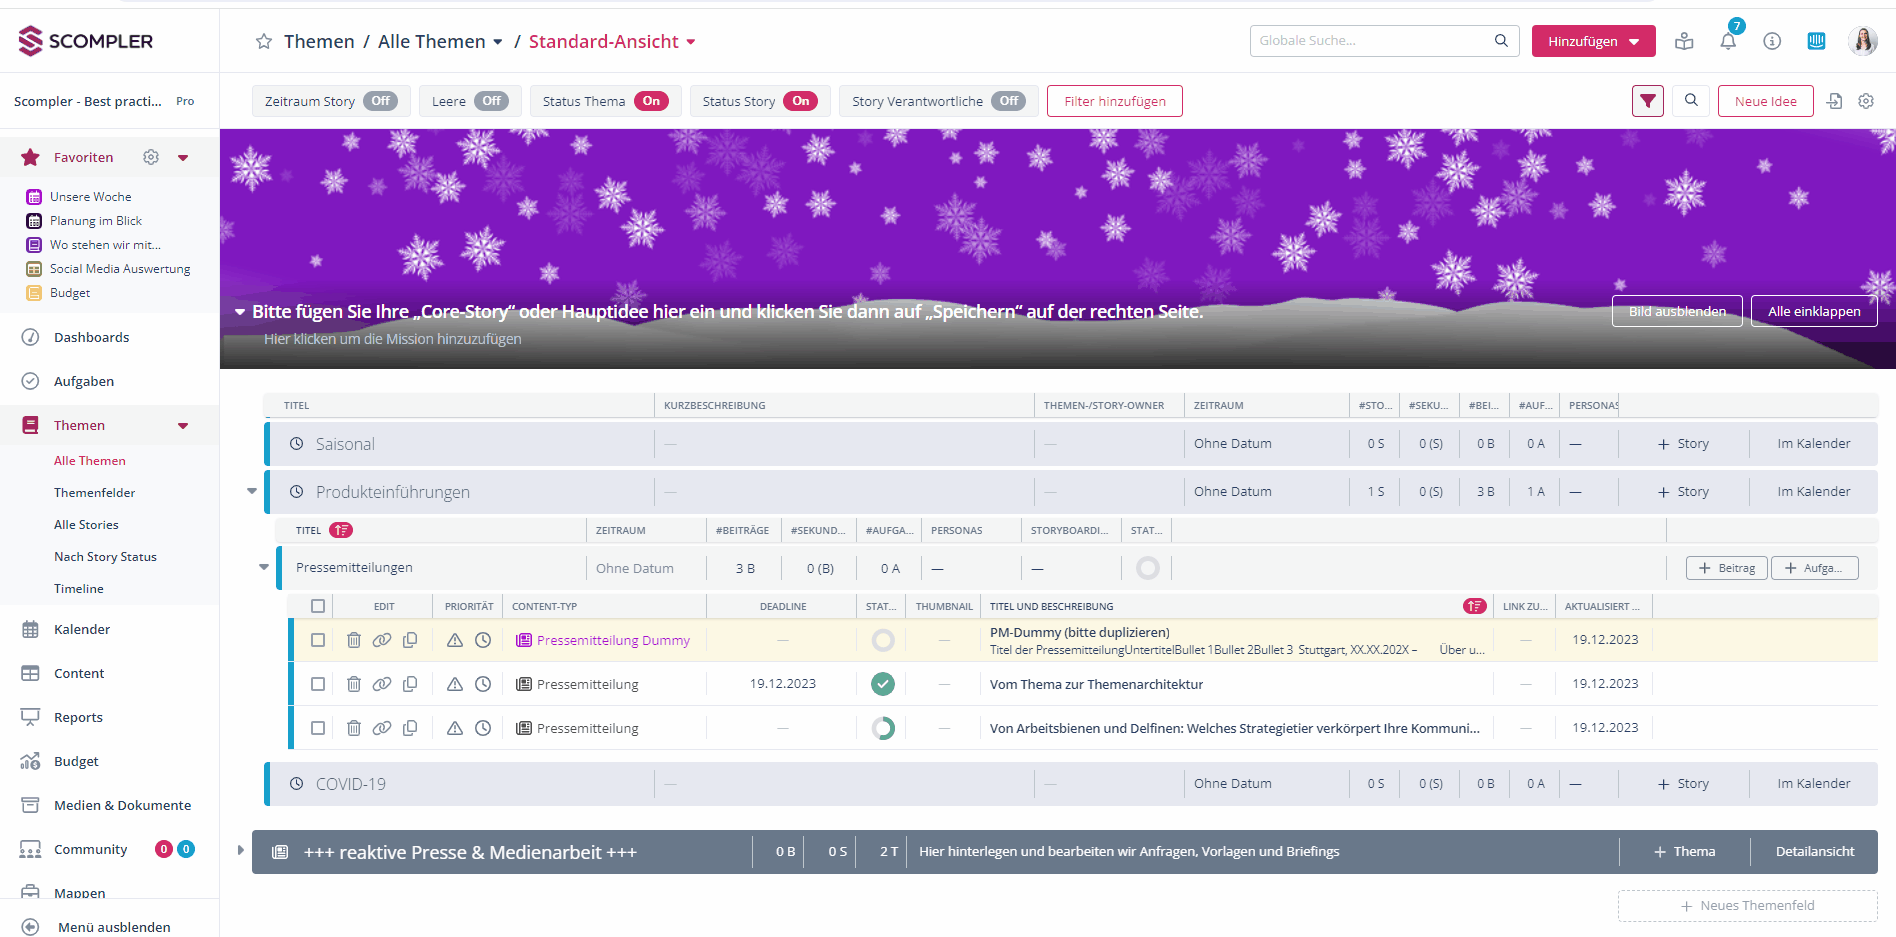
Task: Open notifications bell with 7 alerts
Action: click(x=1729, y=41)
